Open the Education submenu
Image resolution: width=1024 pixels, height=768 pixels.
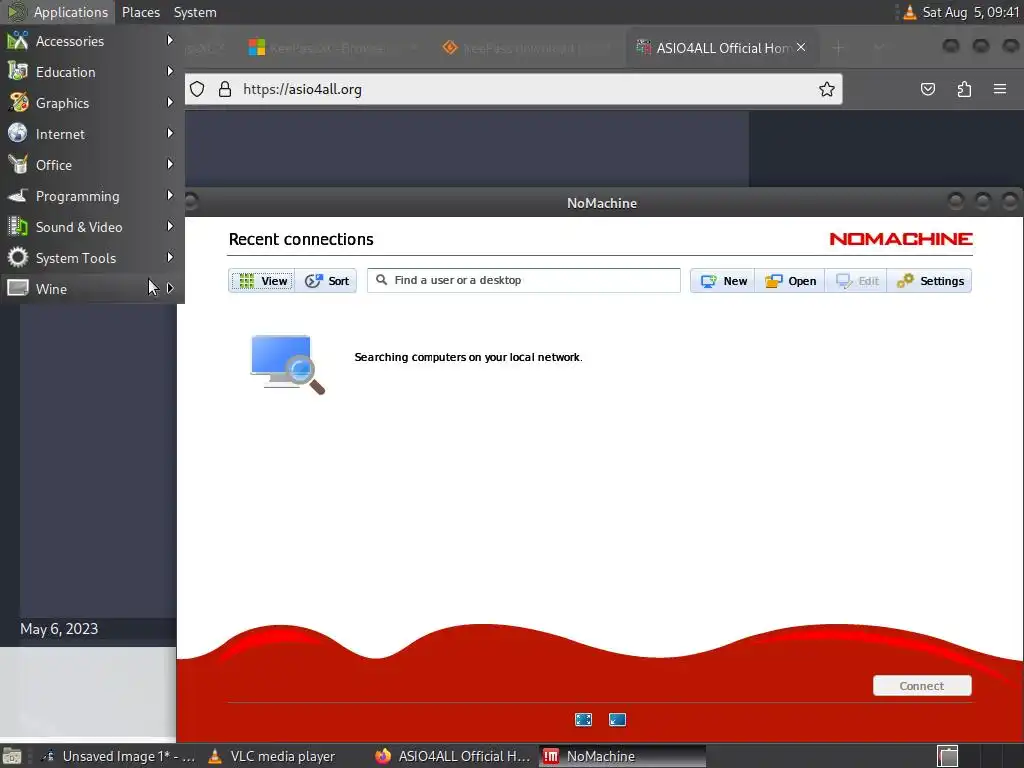(92, 72)
